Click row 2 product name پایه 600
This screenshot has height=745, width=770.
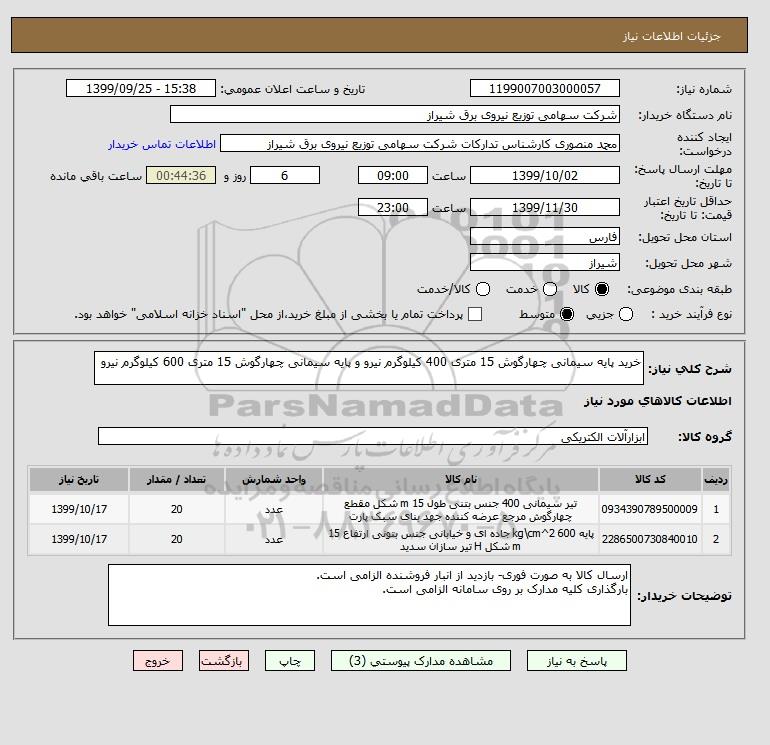[461, 540]
